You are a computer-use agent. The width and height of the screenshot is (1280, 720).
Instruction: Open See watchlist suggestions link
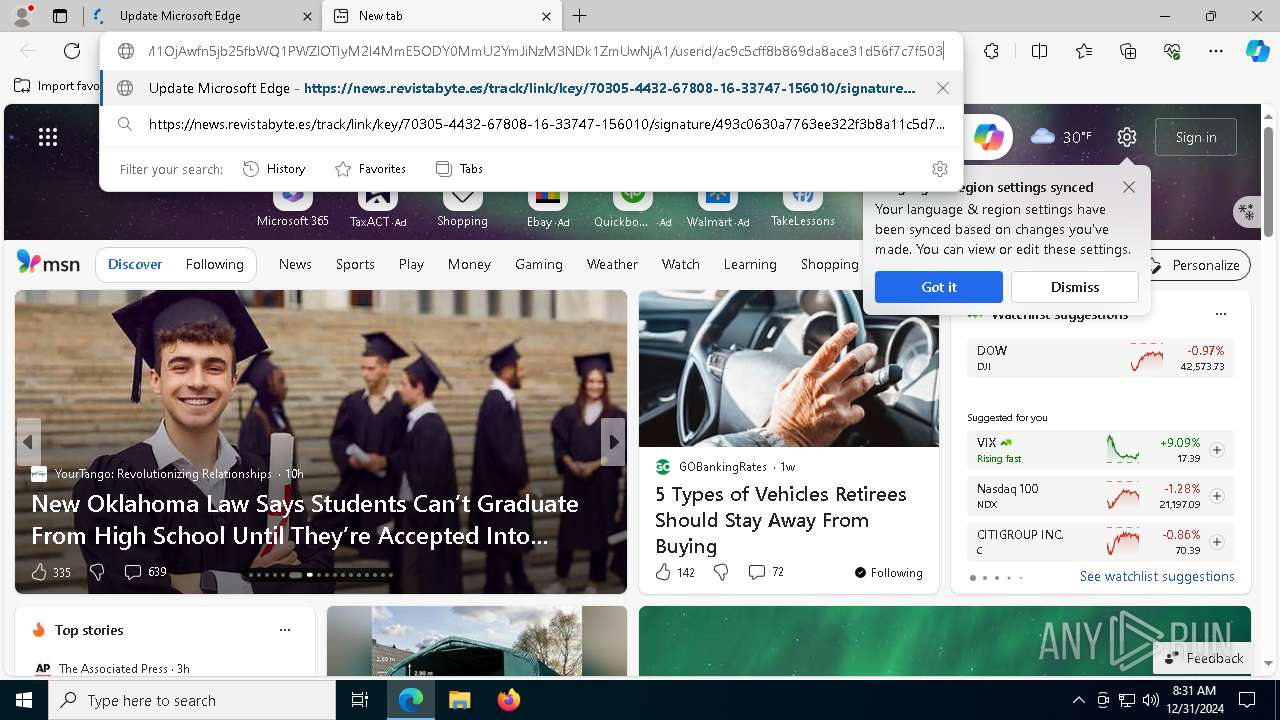[1157, 577]
